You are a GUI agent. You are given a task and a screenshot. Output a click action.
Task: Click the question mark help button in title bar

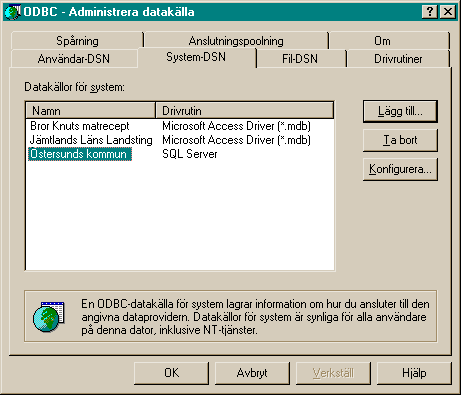pos(430,12)
